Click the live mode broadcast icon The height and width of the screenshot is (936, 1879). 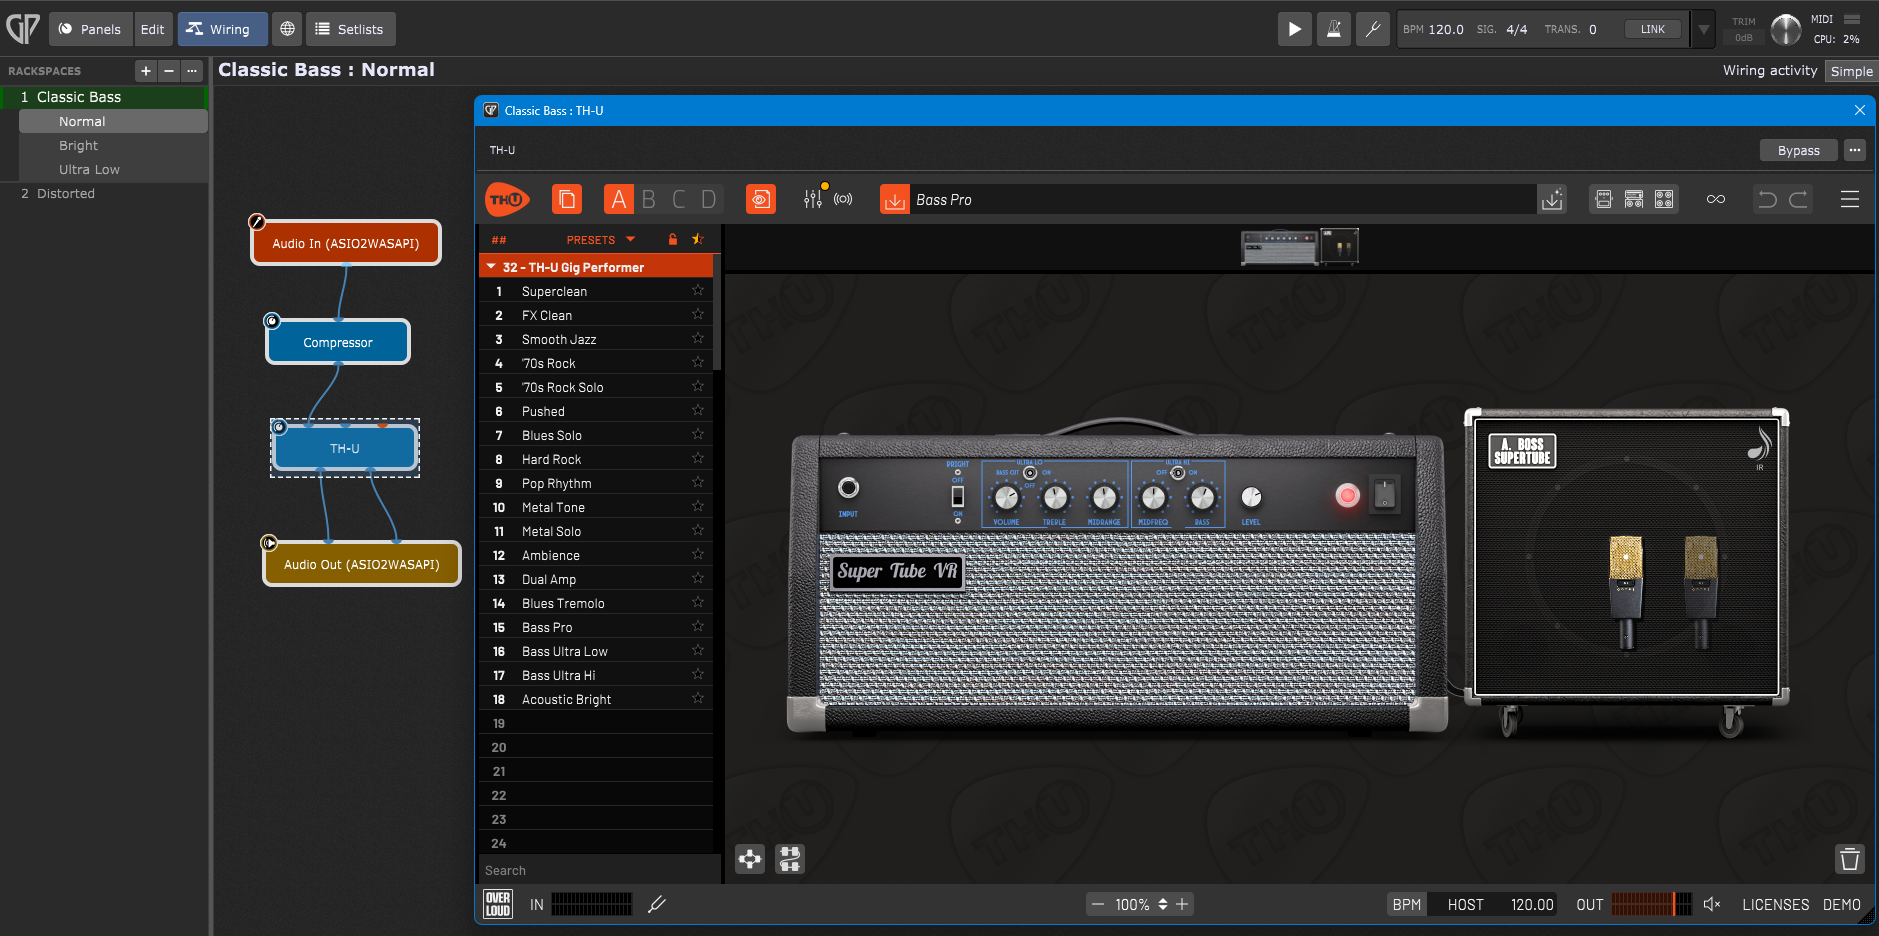tap(844, 199)
